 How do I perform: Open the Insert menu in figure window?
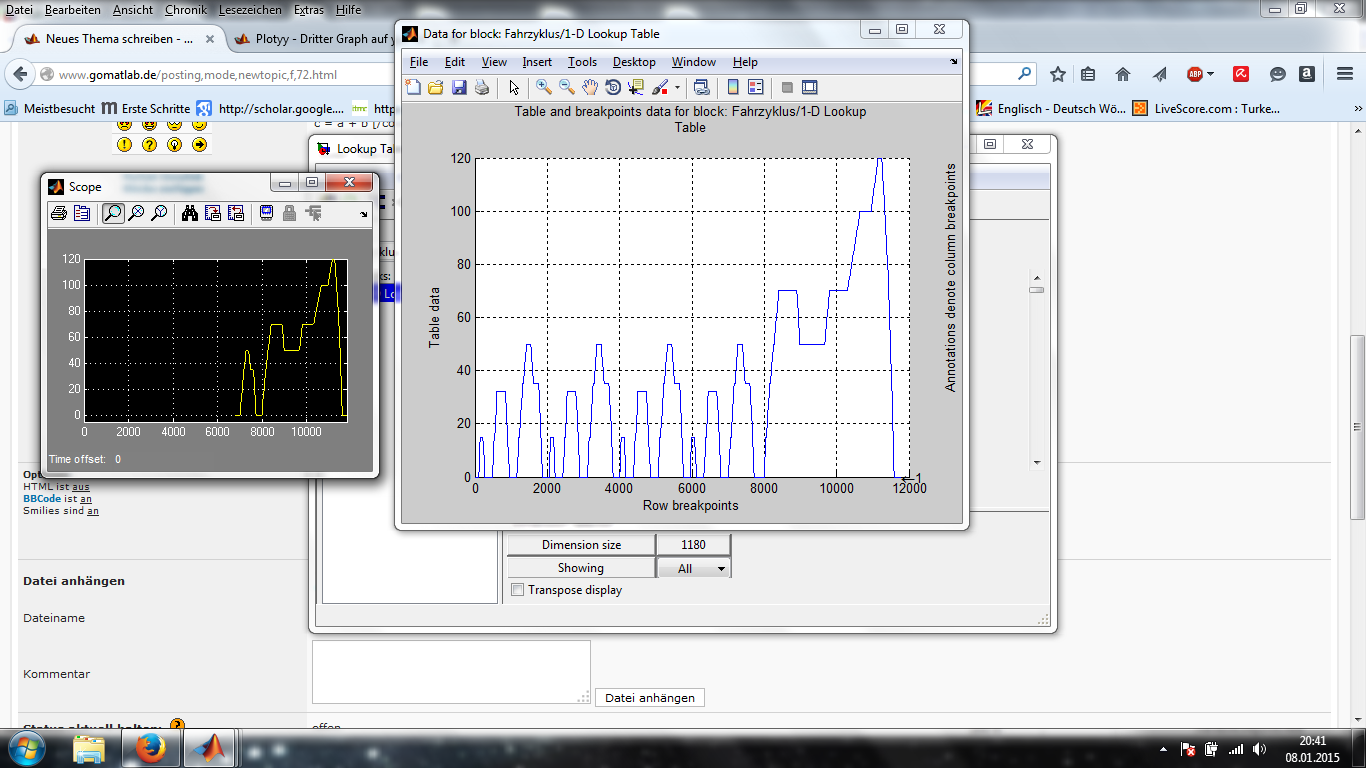click(537, 62)
